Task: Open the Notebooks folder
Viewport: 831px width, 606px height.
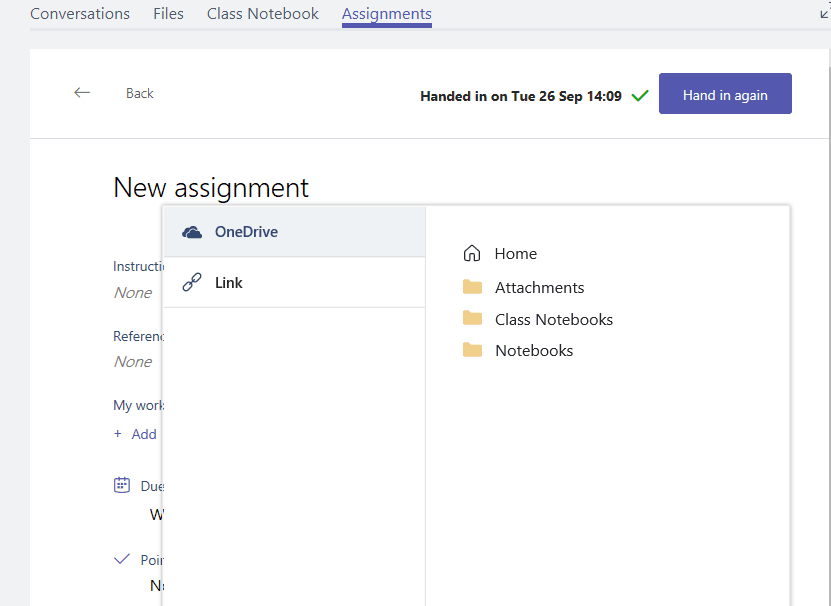Action: point(534,350)
